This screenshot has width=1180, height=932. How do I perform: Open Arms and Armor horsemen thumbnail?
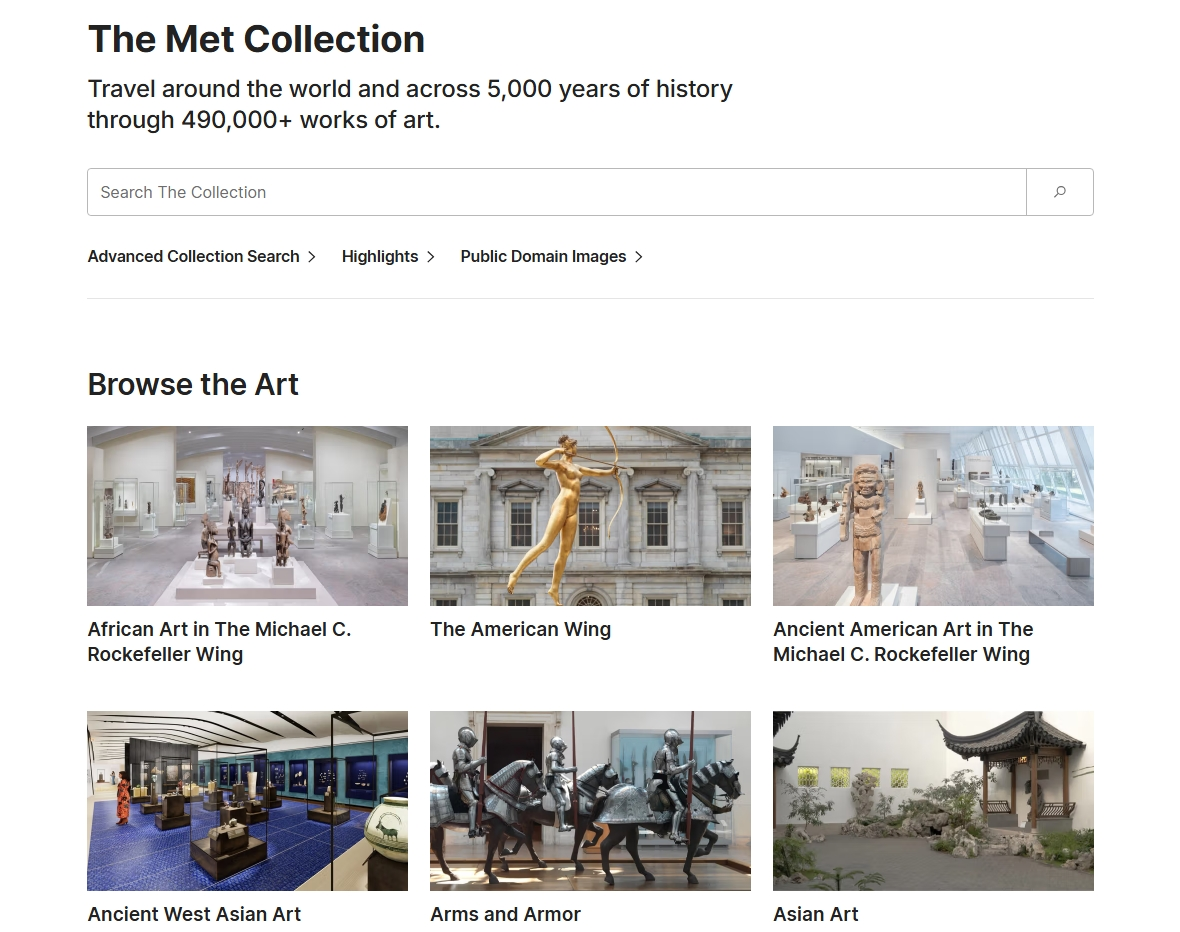pos(590,800)
